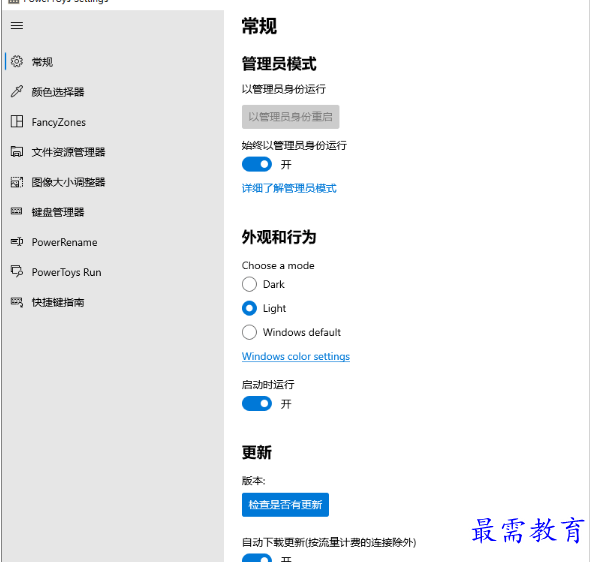Click the File Explorer sidebar icon

[17, 151]
